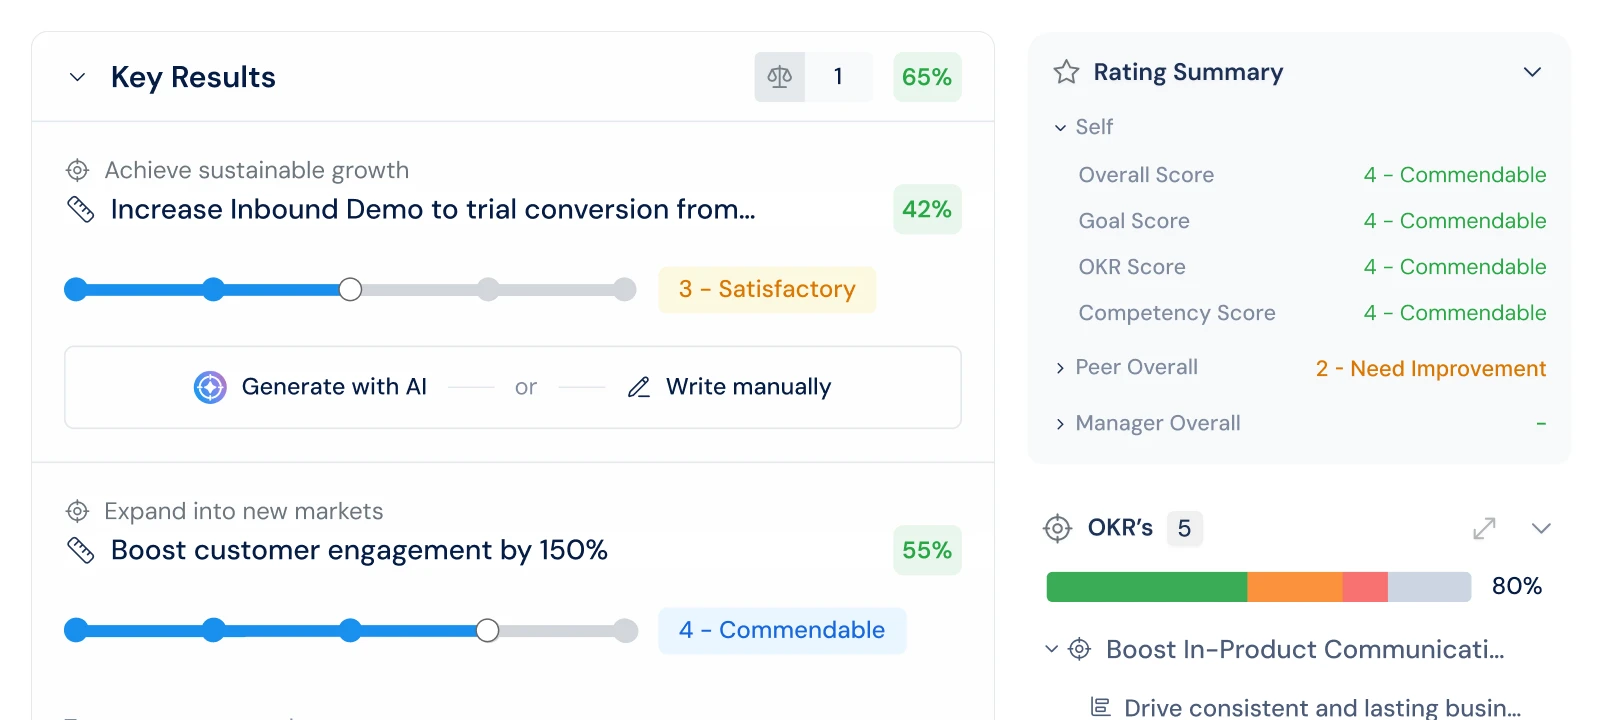Click the OKR's target icon
Viewport: 1604px width, 720px height.
[1057, 528]
